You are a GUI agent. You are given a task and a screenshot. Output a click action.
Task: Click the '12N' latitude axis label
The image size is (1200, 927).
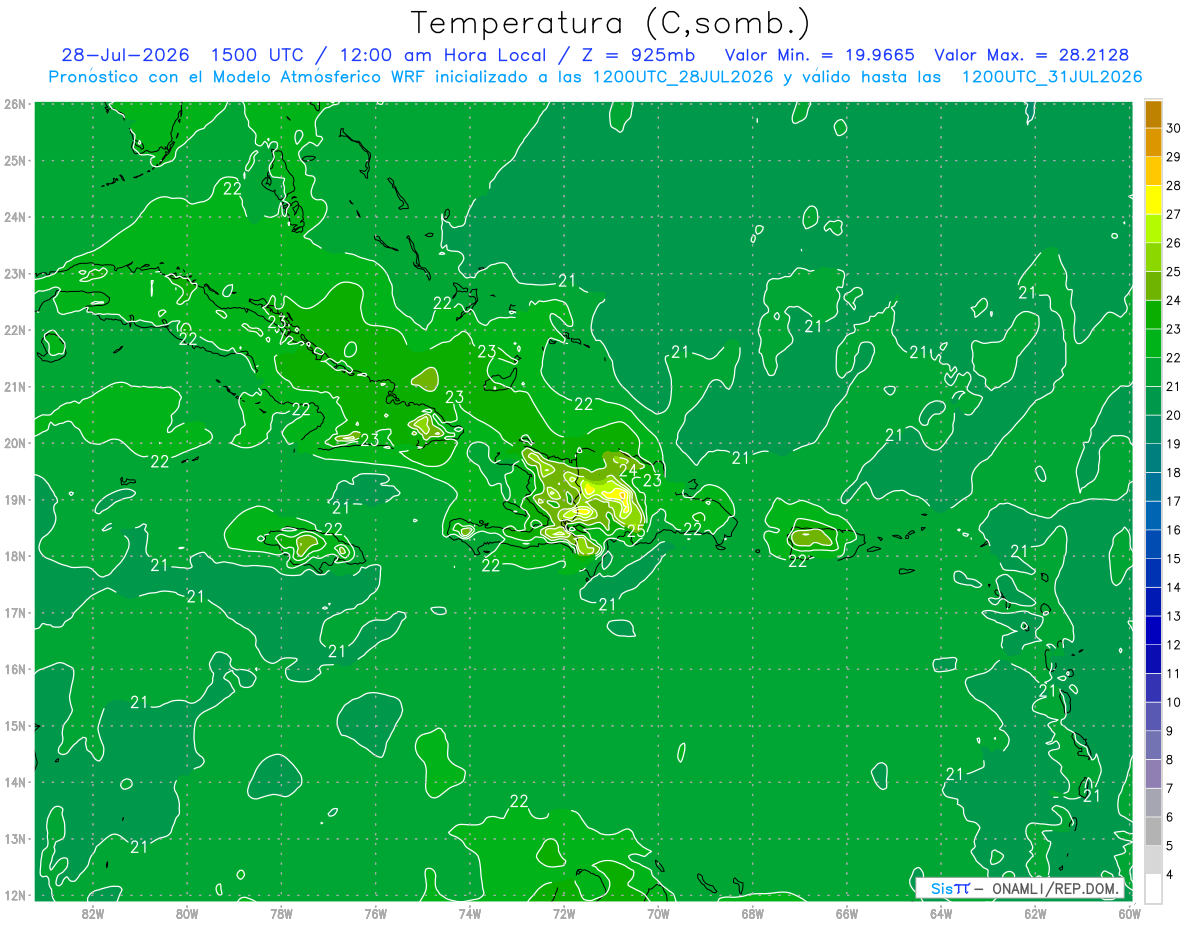[15, 895]
